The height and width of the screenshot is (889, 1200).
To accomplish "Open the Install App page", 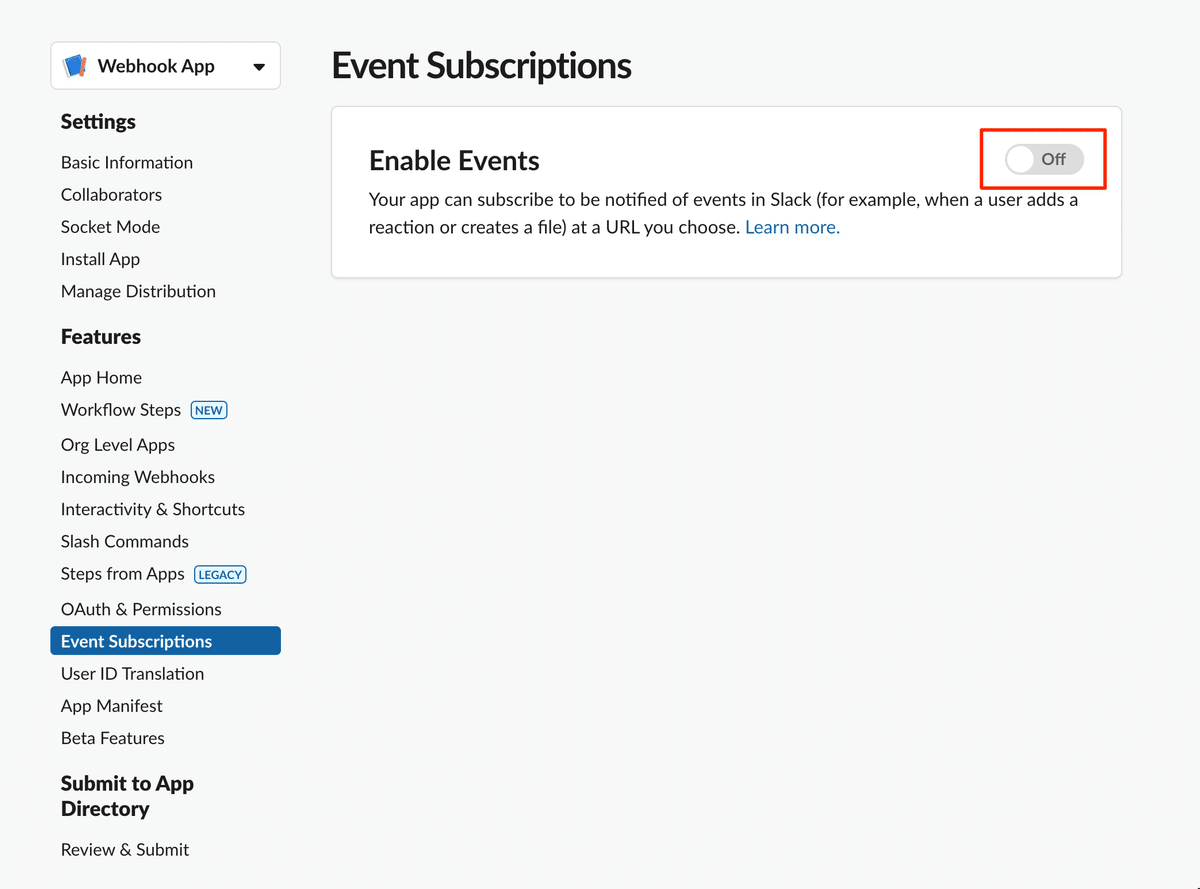I will pyautogui.click(x=100, y=259).
